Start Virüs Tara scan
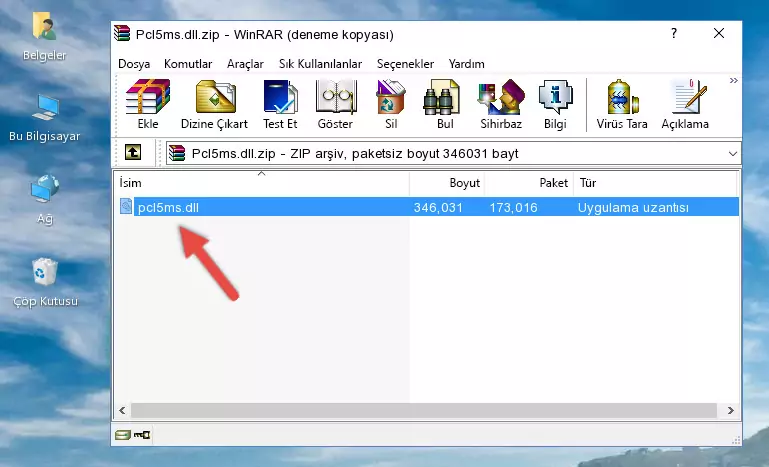Screen dimensions: 769x467 tap(622, 104)
